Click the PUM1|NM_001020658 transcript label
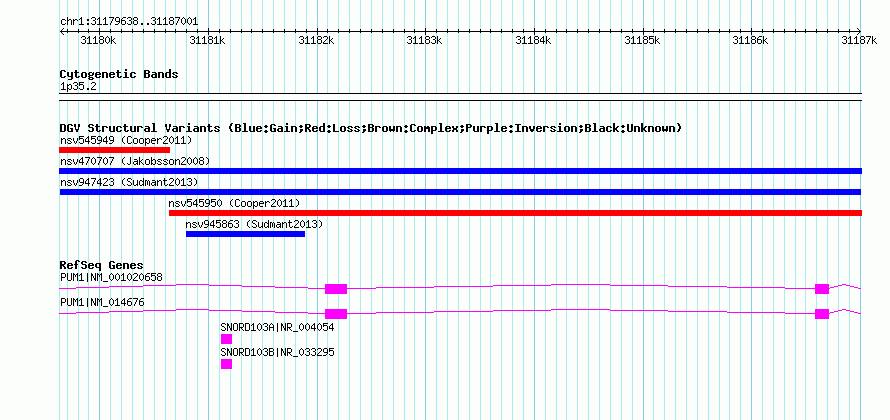The height and width of the screenshot is (420, 890). (111, 278)
